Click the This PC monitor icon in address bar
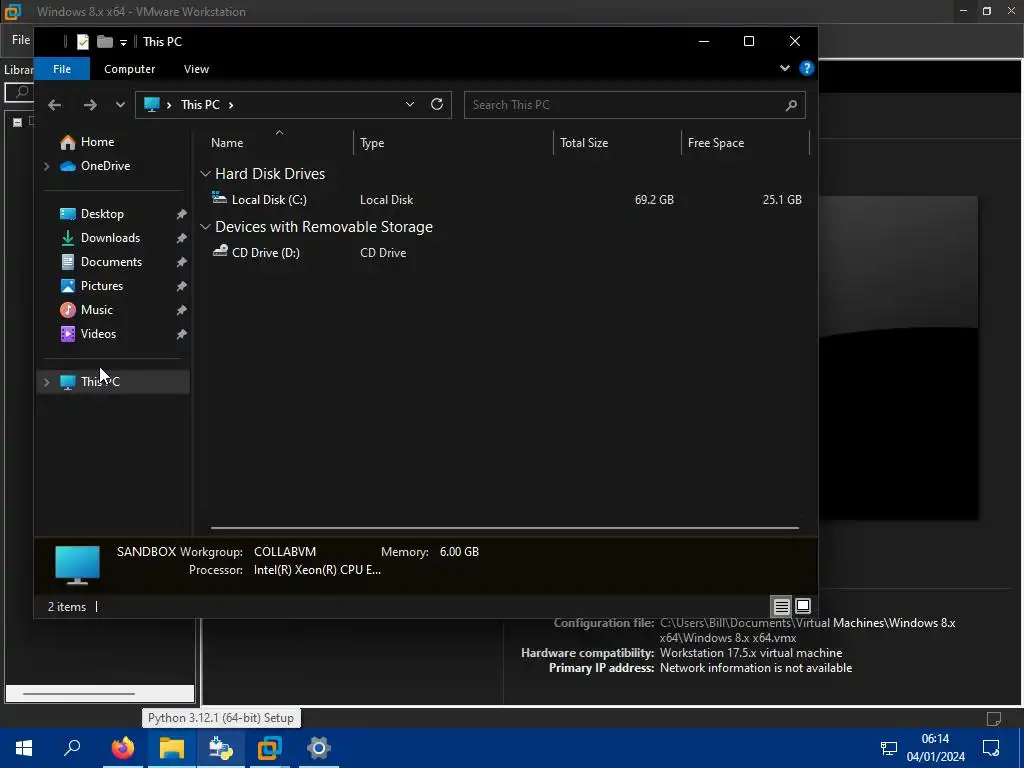Screen dimensions: 1024x768 point(152,104)
